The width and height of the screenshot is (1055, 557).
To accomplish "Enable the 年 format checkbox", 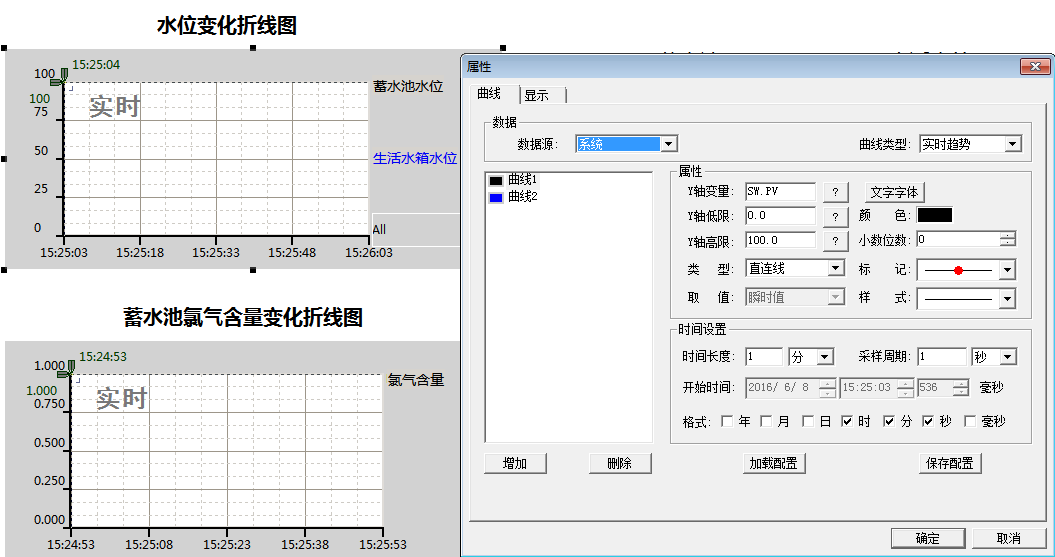I will point(727,422).
